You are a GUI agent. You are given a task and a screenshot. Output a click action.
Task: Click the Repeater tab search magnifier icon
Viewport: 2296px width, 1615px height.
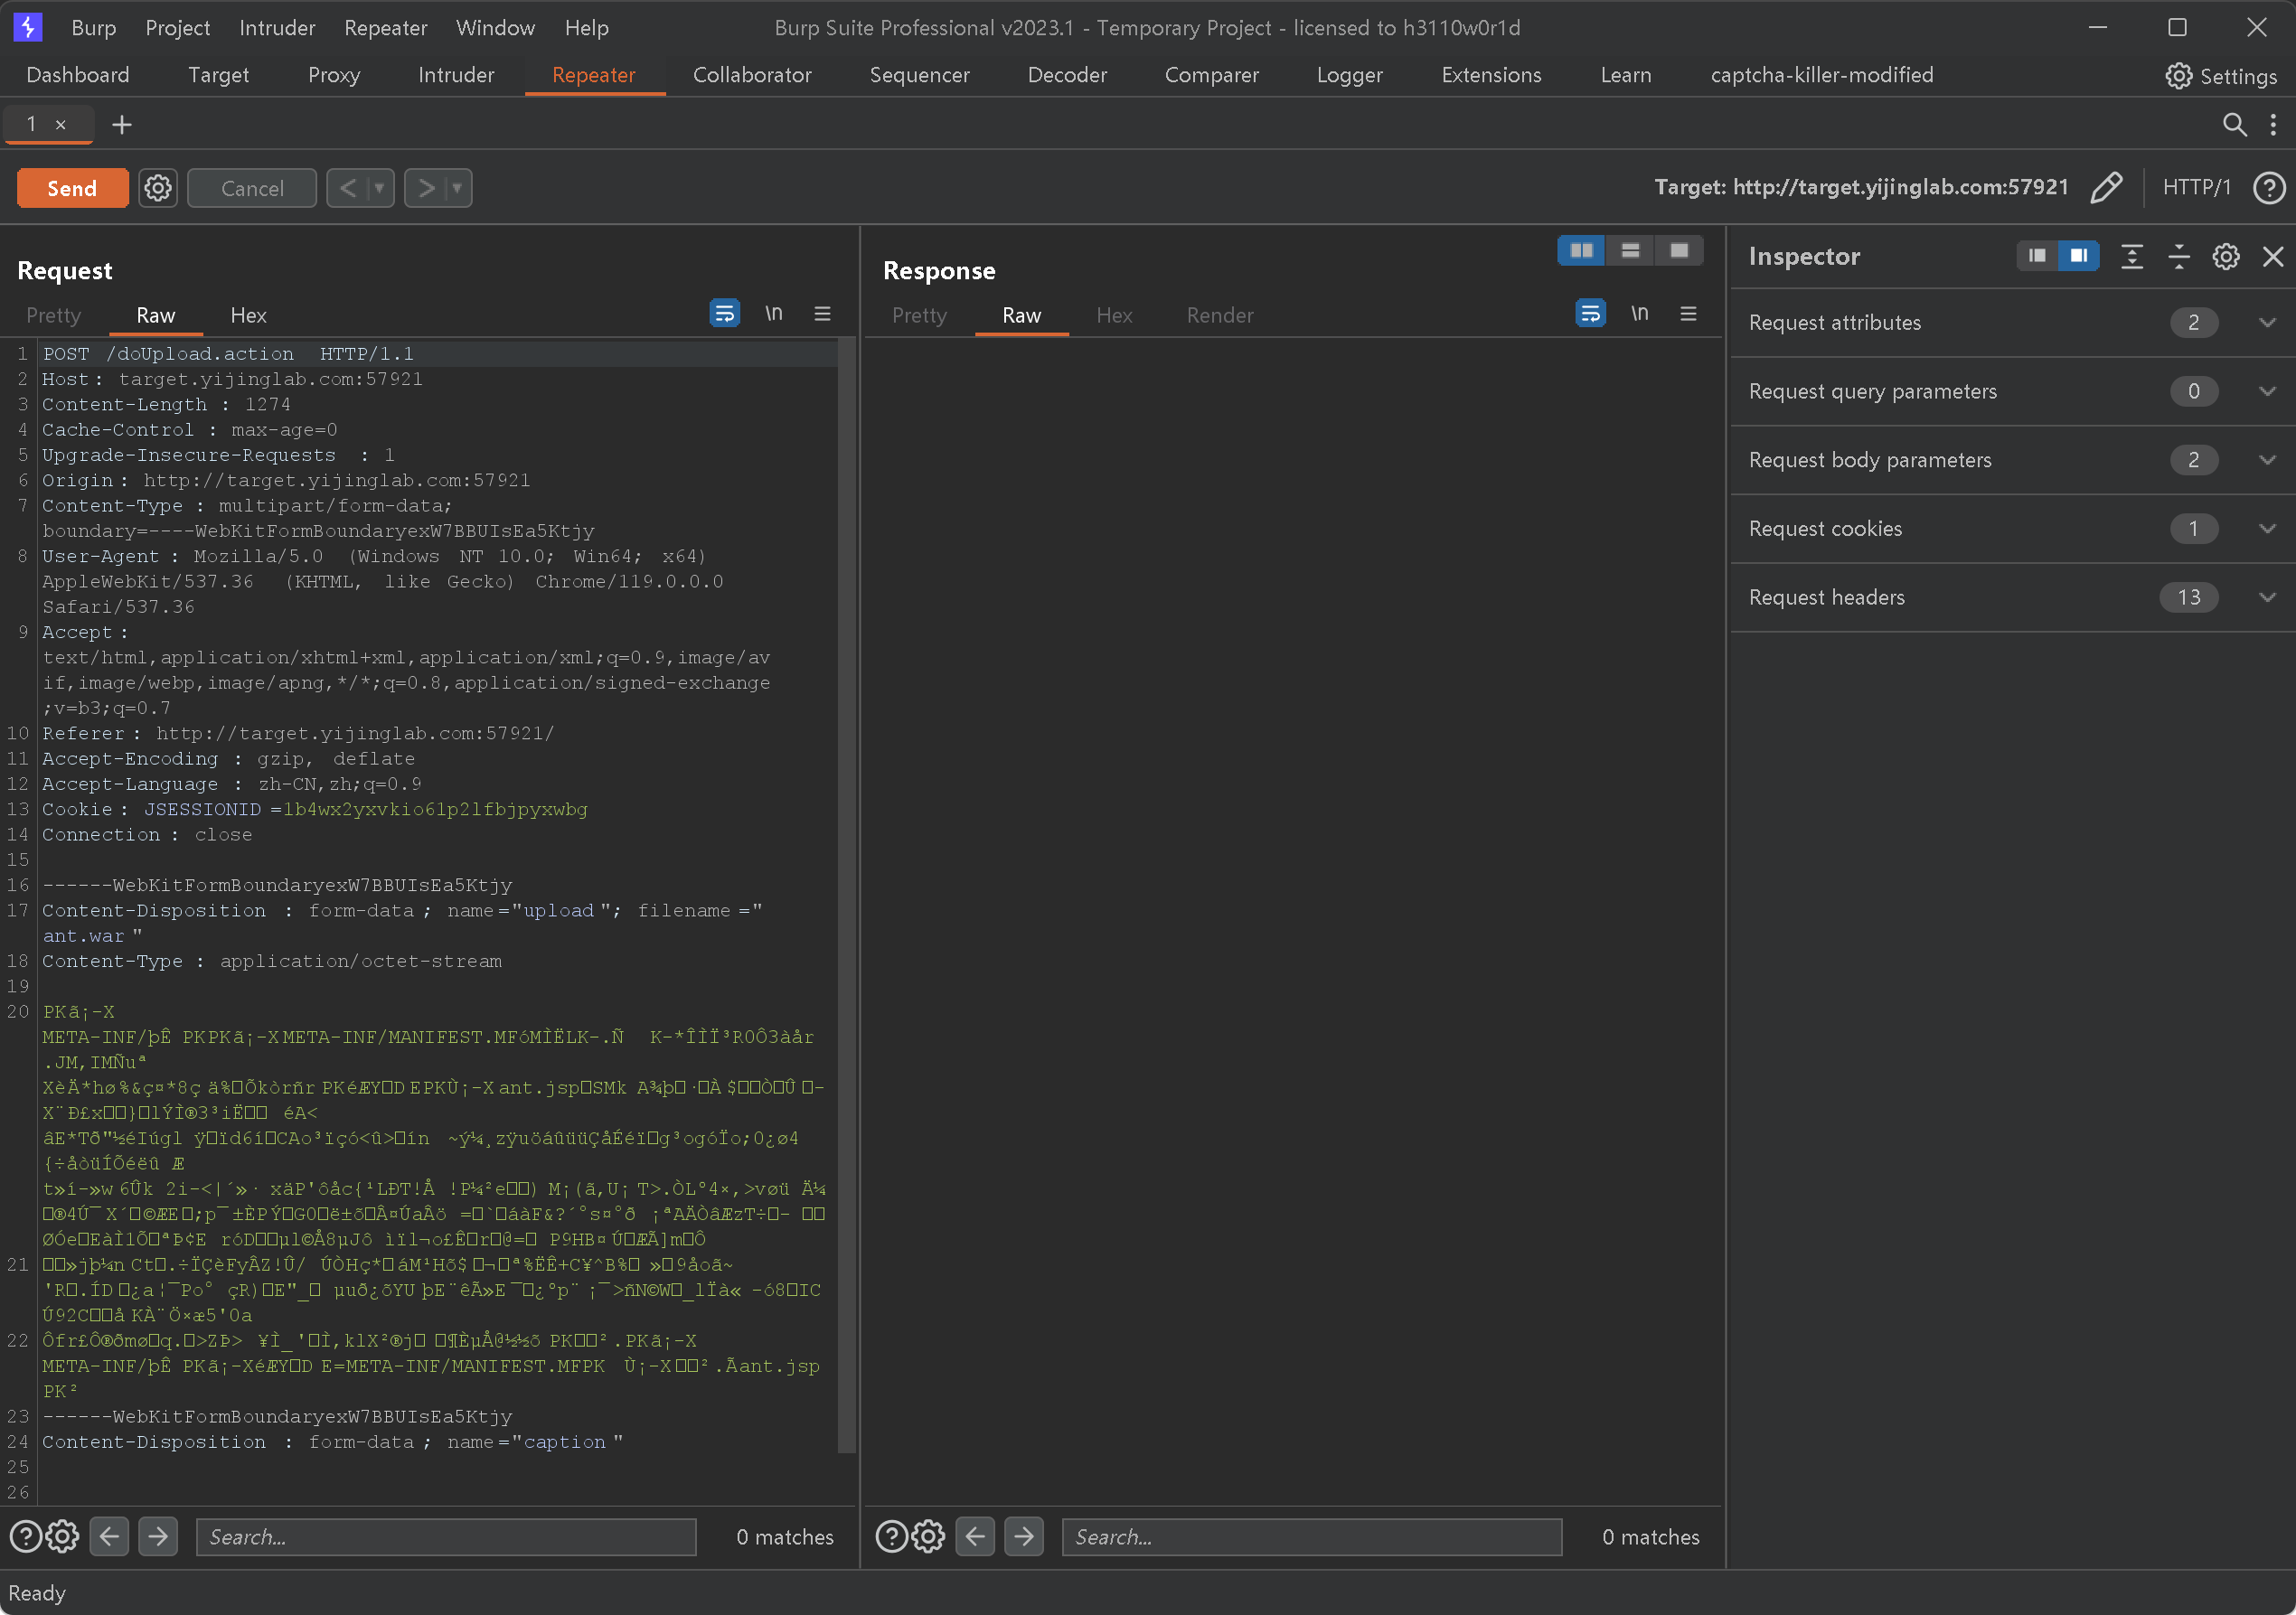click(x=2234, y=125)
